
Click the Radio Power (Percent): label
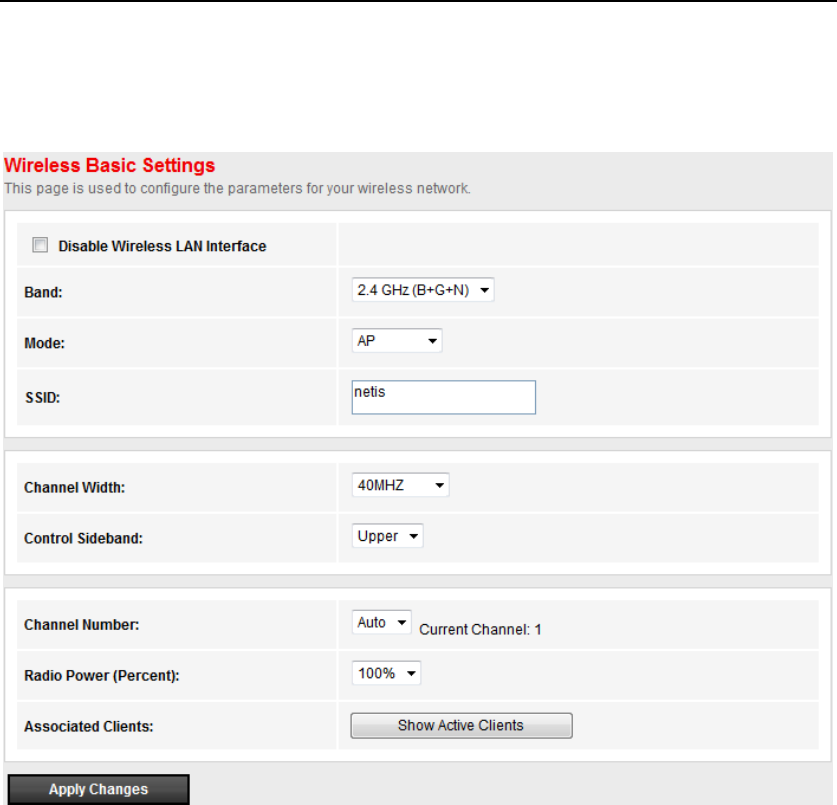(x=102, y=676)
